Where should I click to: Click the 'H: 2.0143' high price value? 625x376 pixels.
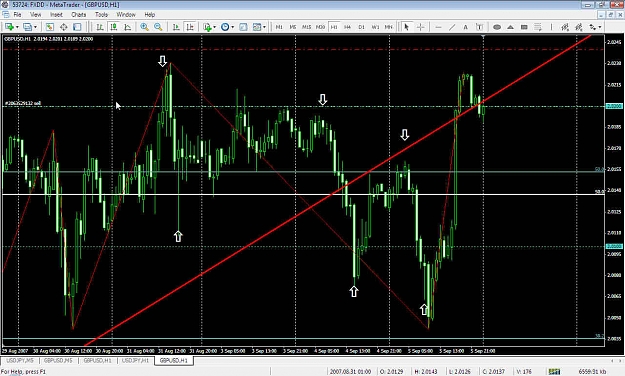point(426,372)
